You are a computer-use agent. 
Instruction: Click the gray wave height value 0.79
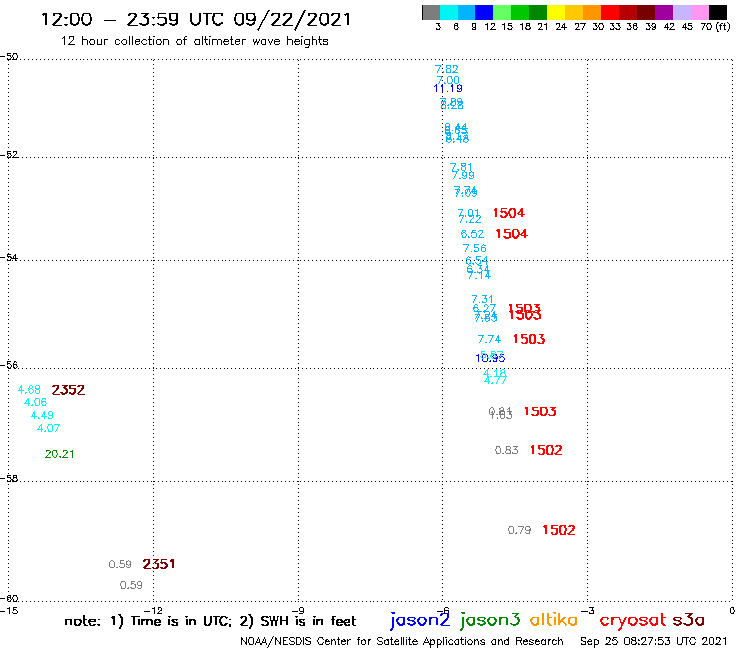(519, 530)
